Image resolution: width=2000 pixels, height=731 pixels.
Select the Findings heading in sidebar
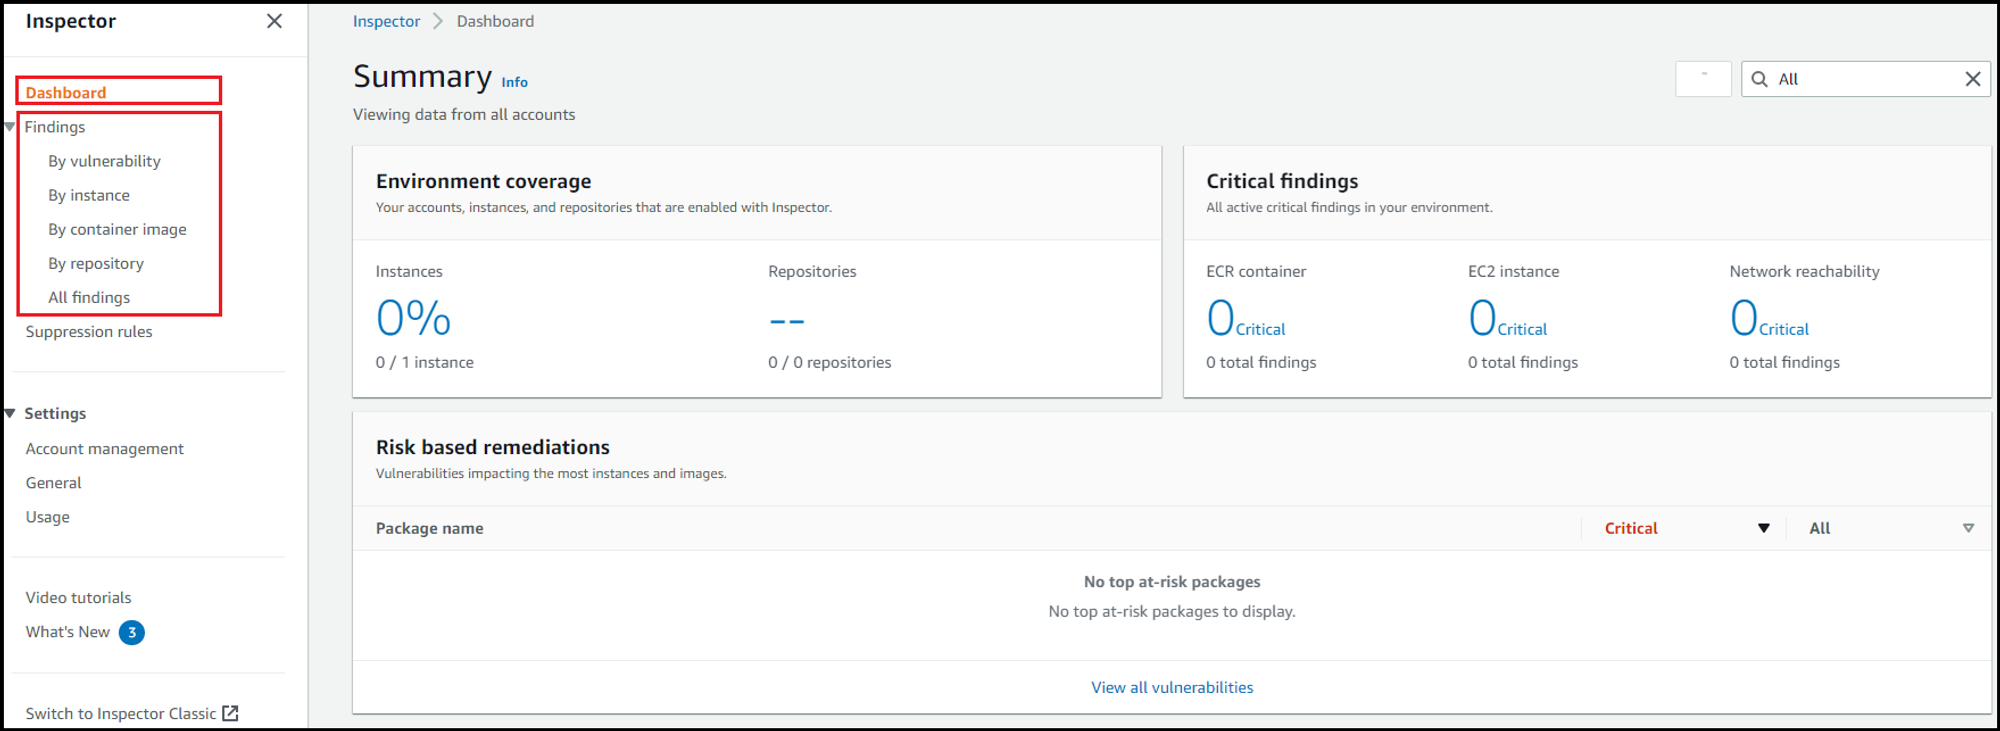click(x=55, y=127)
